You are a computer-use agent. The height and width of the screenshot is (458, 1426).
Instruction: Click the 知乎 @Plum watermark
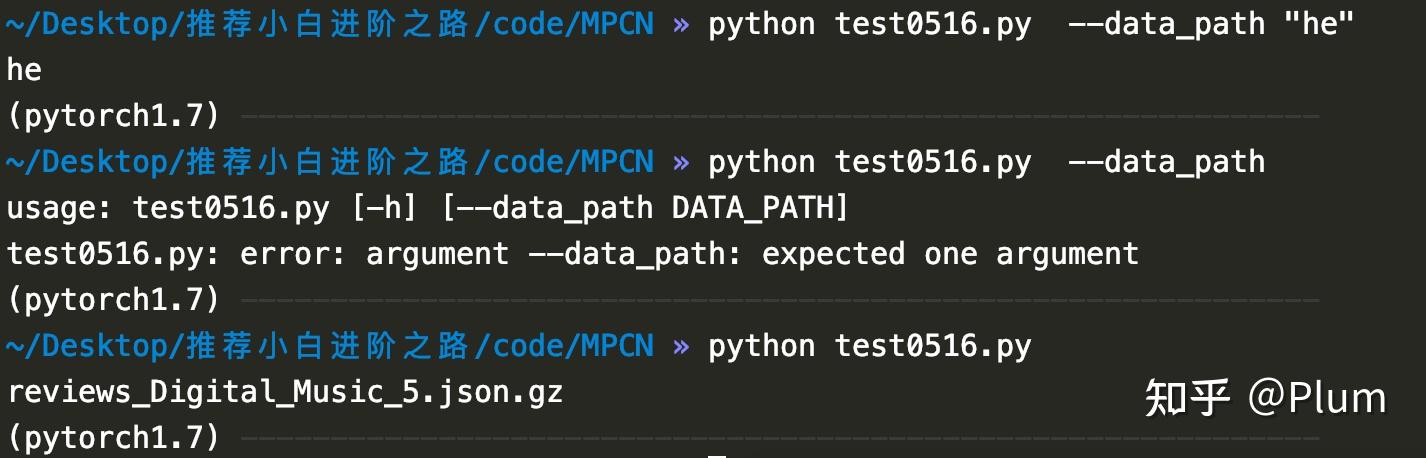[1265, 398]
